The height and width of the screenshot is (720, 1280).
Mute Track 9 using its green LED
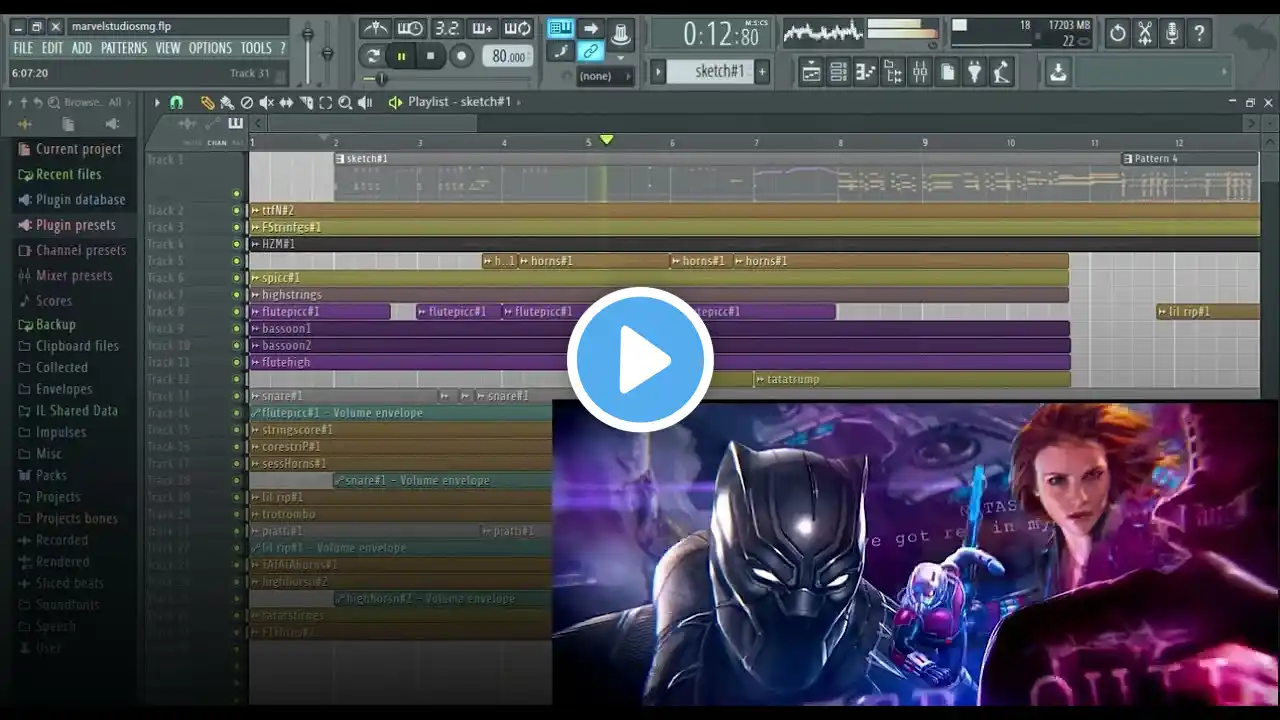point(237,329)
